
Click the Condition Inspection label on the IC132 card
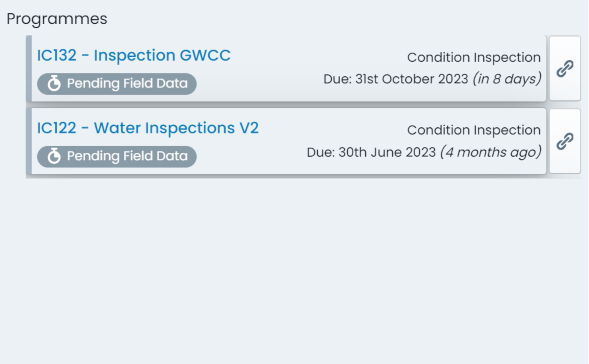(x=474, y=57)
